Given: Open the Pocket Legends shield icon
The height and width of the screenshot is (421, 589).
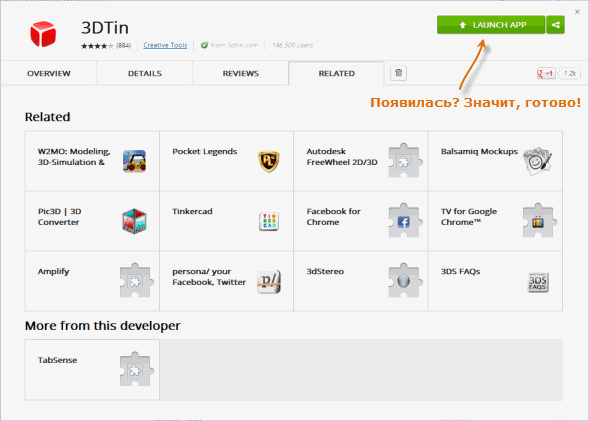Looking at the screenshot, I should click(269, 161).
